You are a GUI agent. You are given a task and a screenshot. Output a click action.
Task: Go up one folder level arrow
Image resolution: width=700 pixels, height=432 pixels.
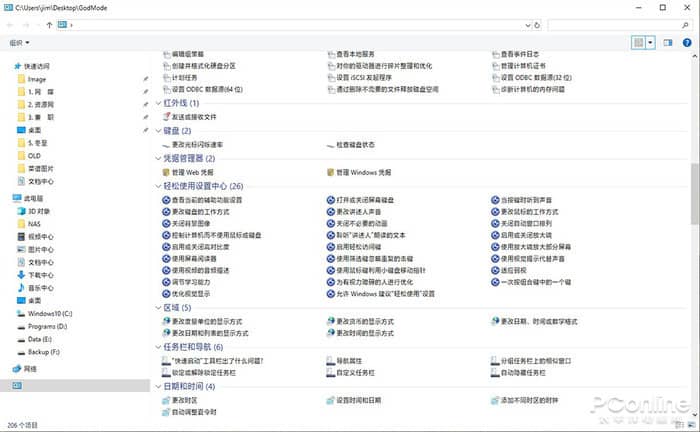[49, 25]
